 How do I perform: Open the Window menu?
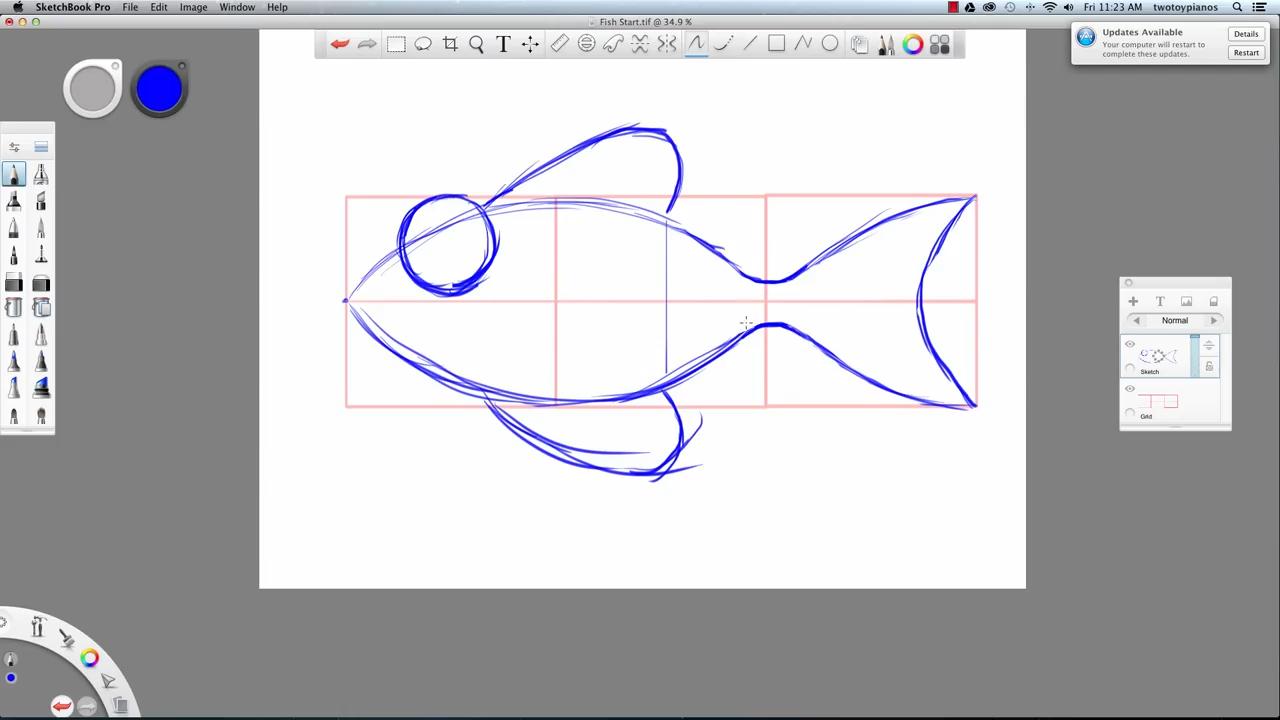click(237, 7)
